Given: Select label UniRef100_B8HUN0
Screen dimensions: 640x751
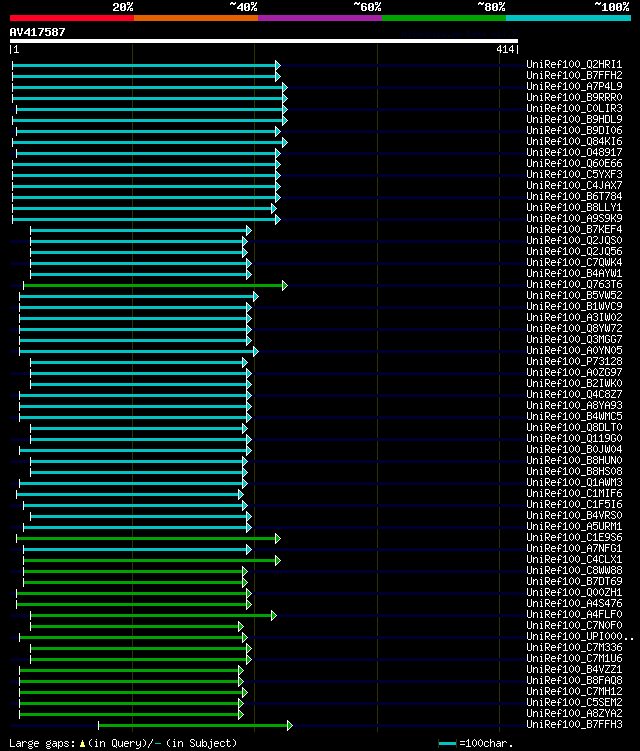Looking at the screenshot, I should click(x=574, y=461).
